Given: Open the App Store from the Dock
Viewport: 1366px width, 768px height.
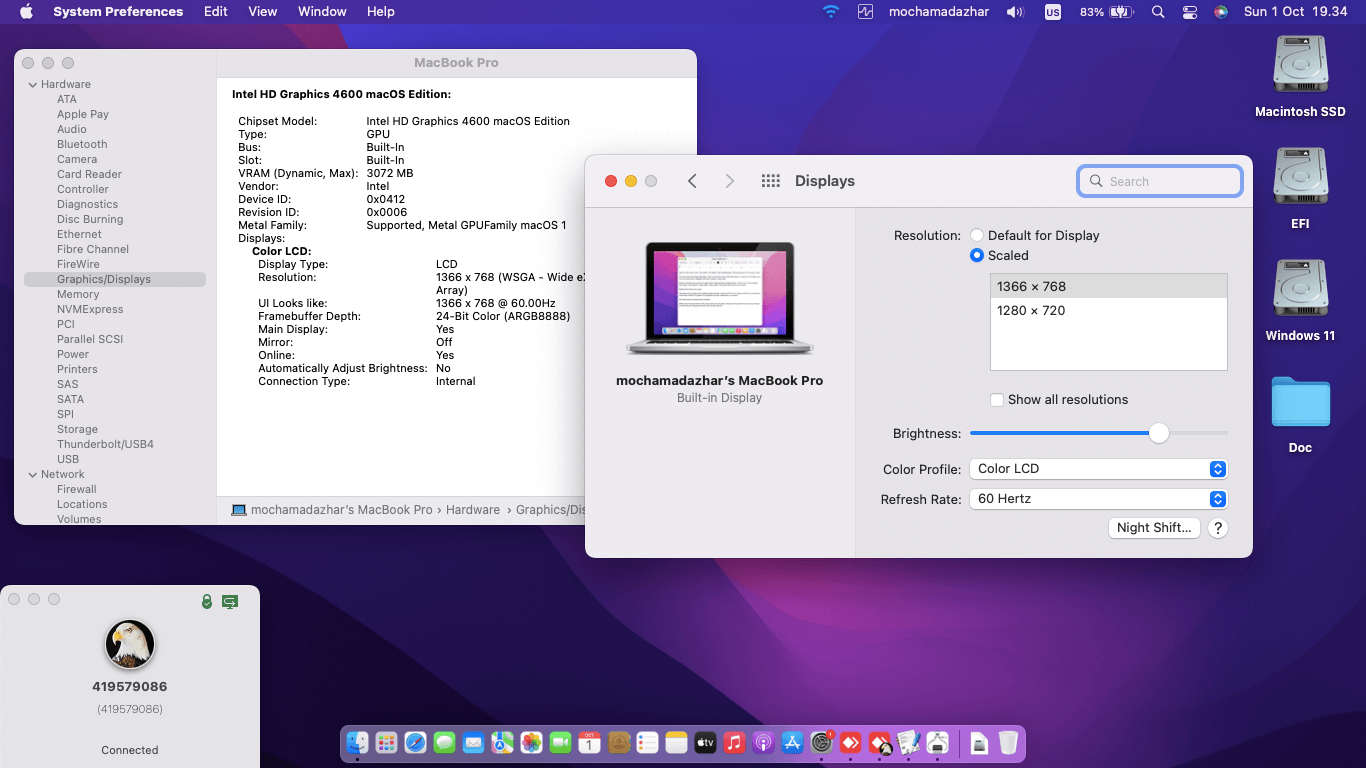Looking at the screenshot, I should click(x=793, y=744).
